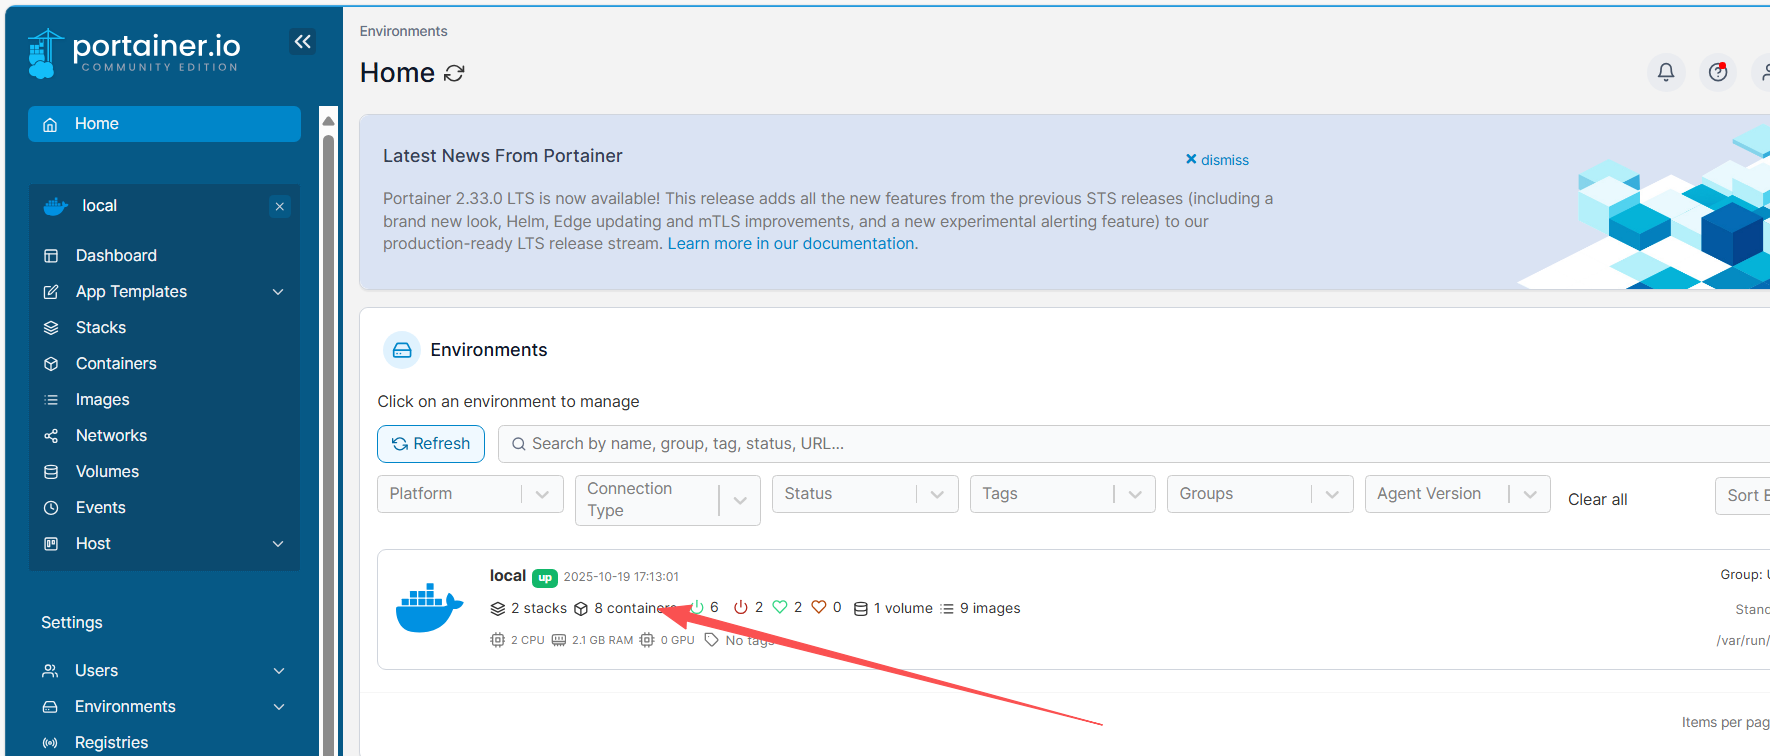1770x756 pixels.
Task: Click the '1 volume' text
Action: click(903, 608)
